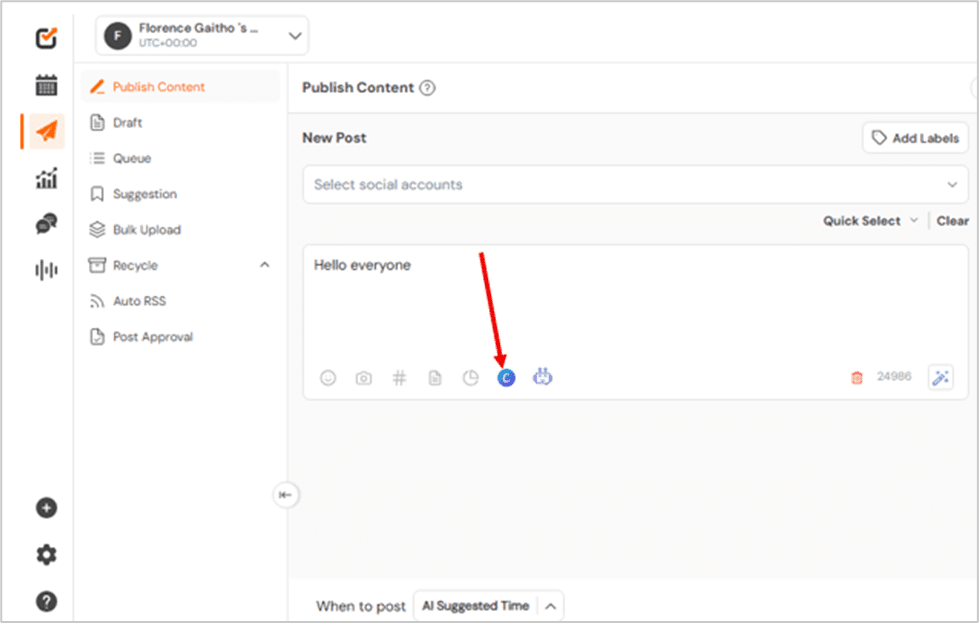Viewport: 979px width, 623px height.
Task: Open the AI assistant wand icon
Action: tap(939, 377)
